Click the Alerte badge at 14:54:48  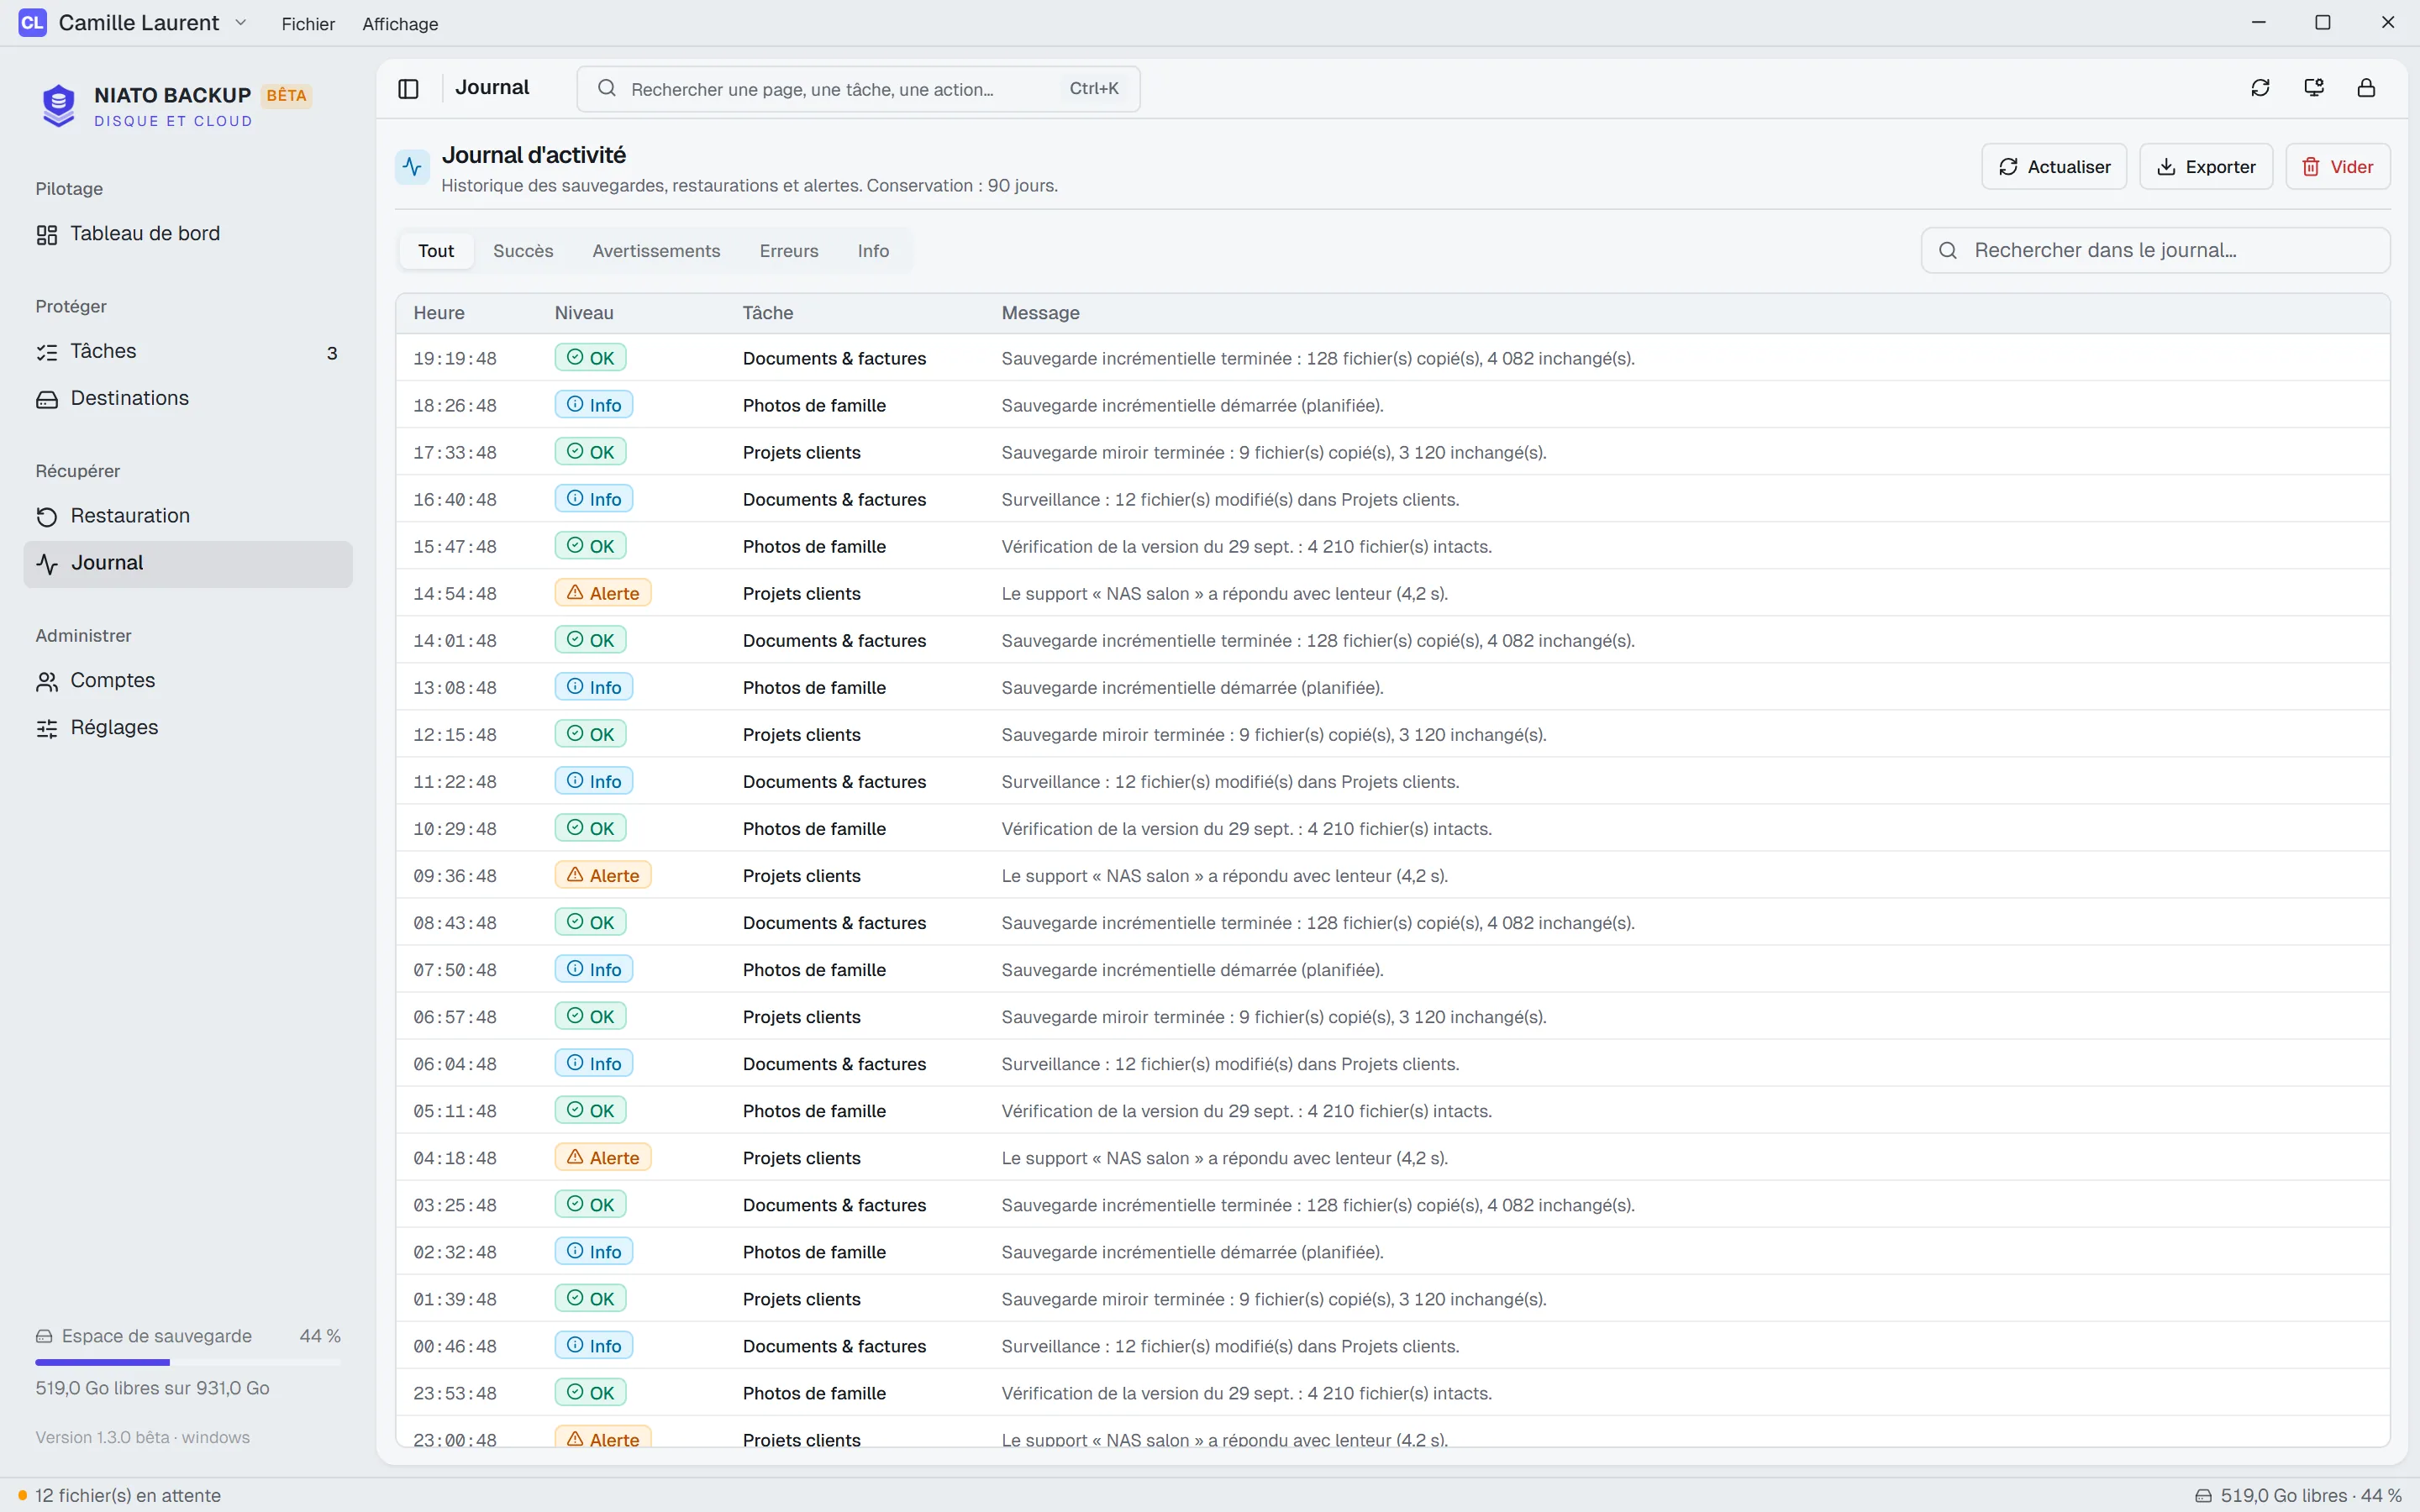pyautogui.click(x=603, y=593)
